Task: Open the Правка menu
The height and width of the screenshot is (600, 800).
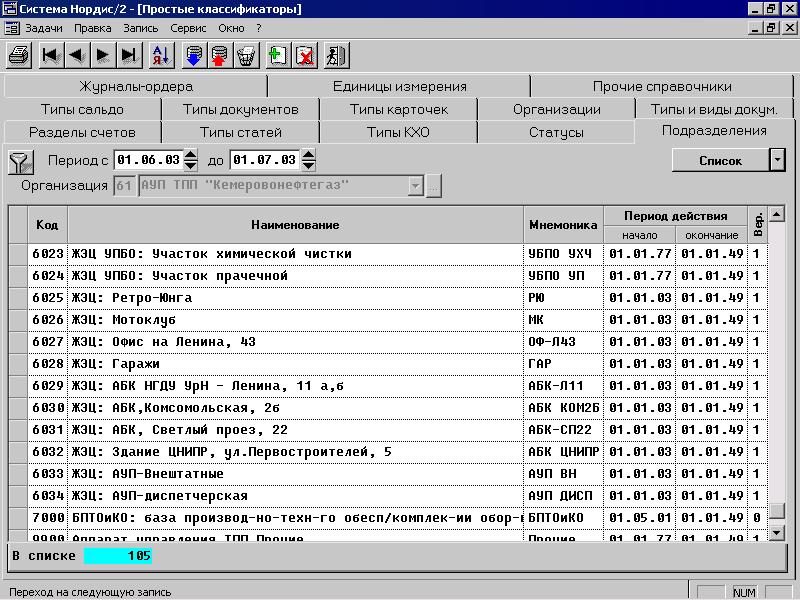Action: [93, 28]
